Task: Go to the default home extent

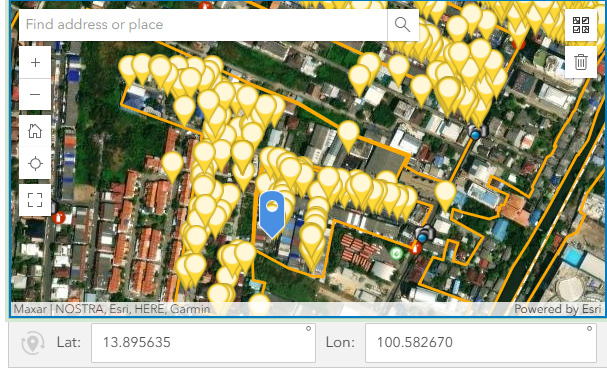Action: click(35, 131)
